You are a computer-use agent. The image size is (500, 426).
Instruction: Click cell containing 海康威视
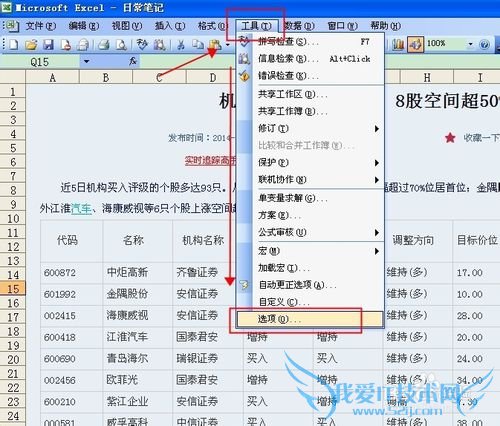click(138, 315)
